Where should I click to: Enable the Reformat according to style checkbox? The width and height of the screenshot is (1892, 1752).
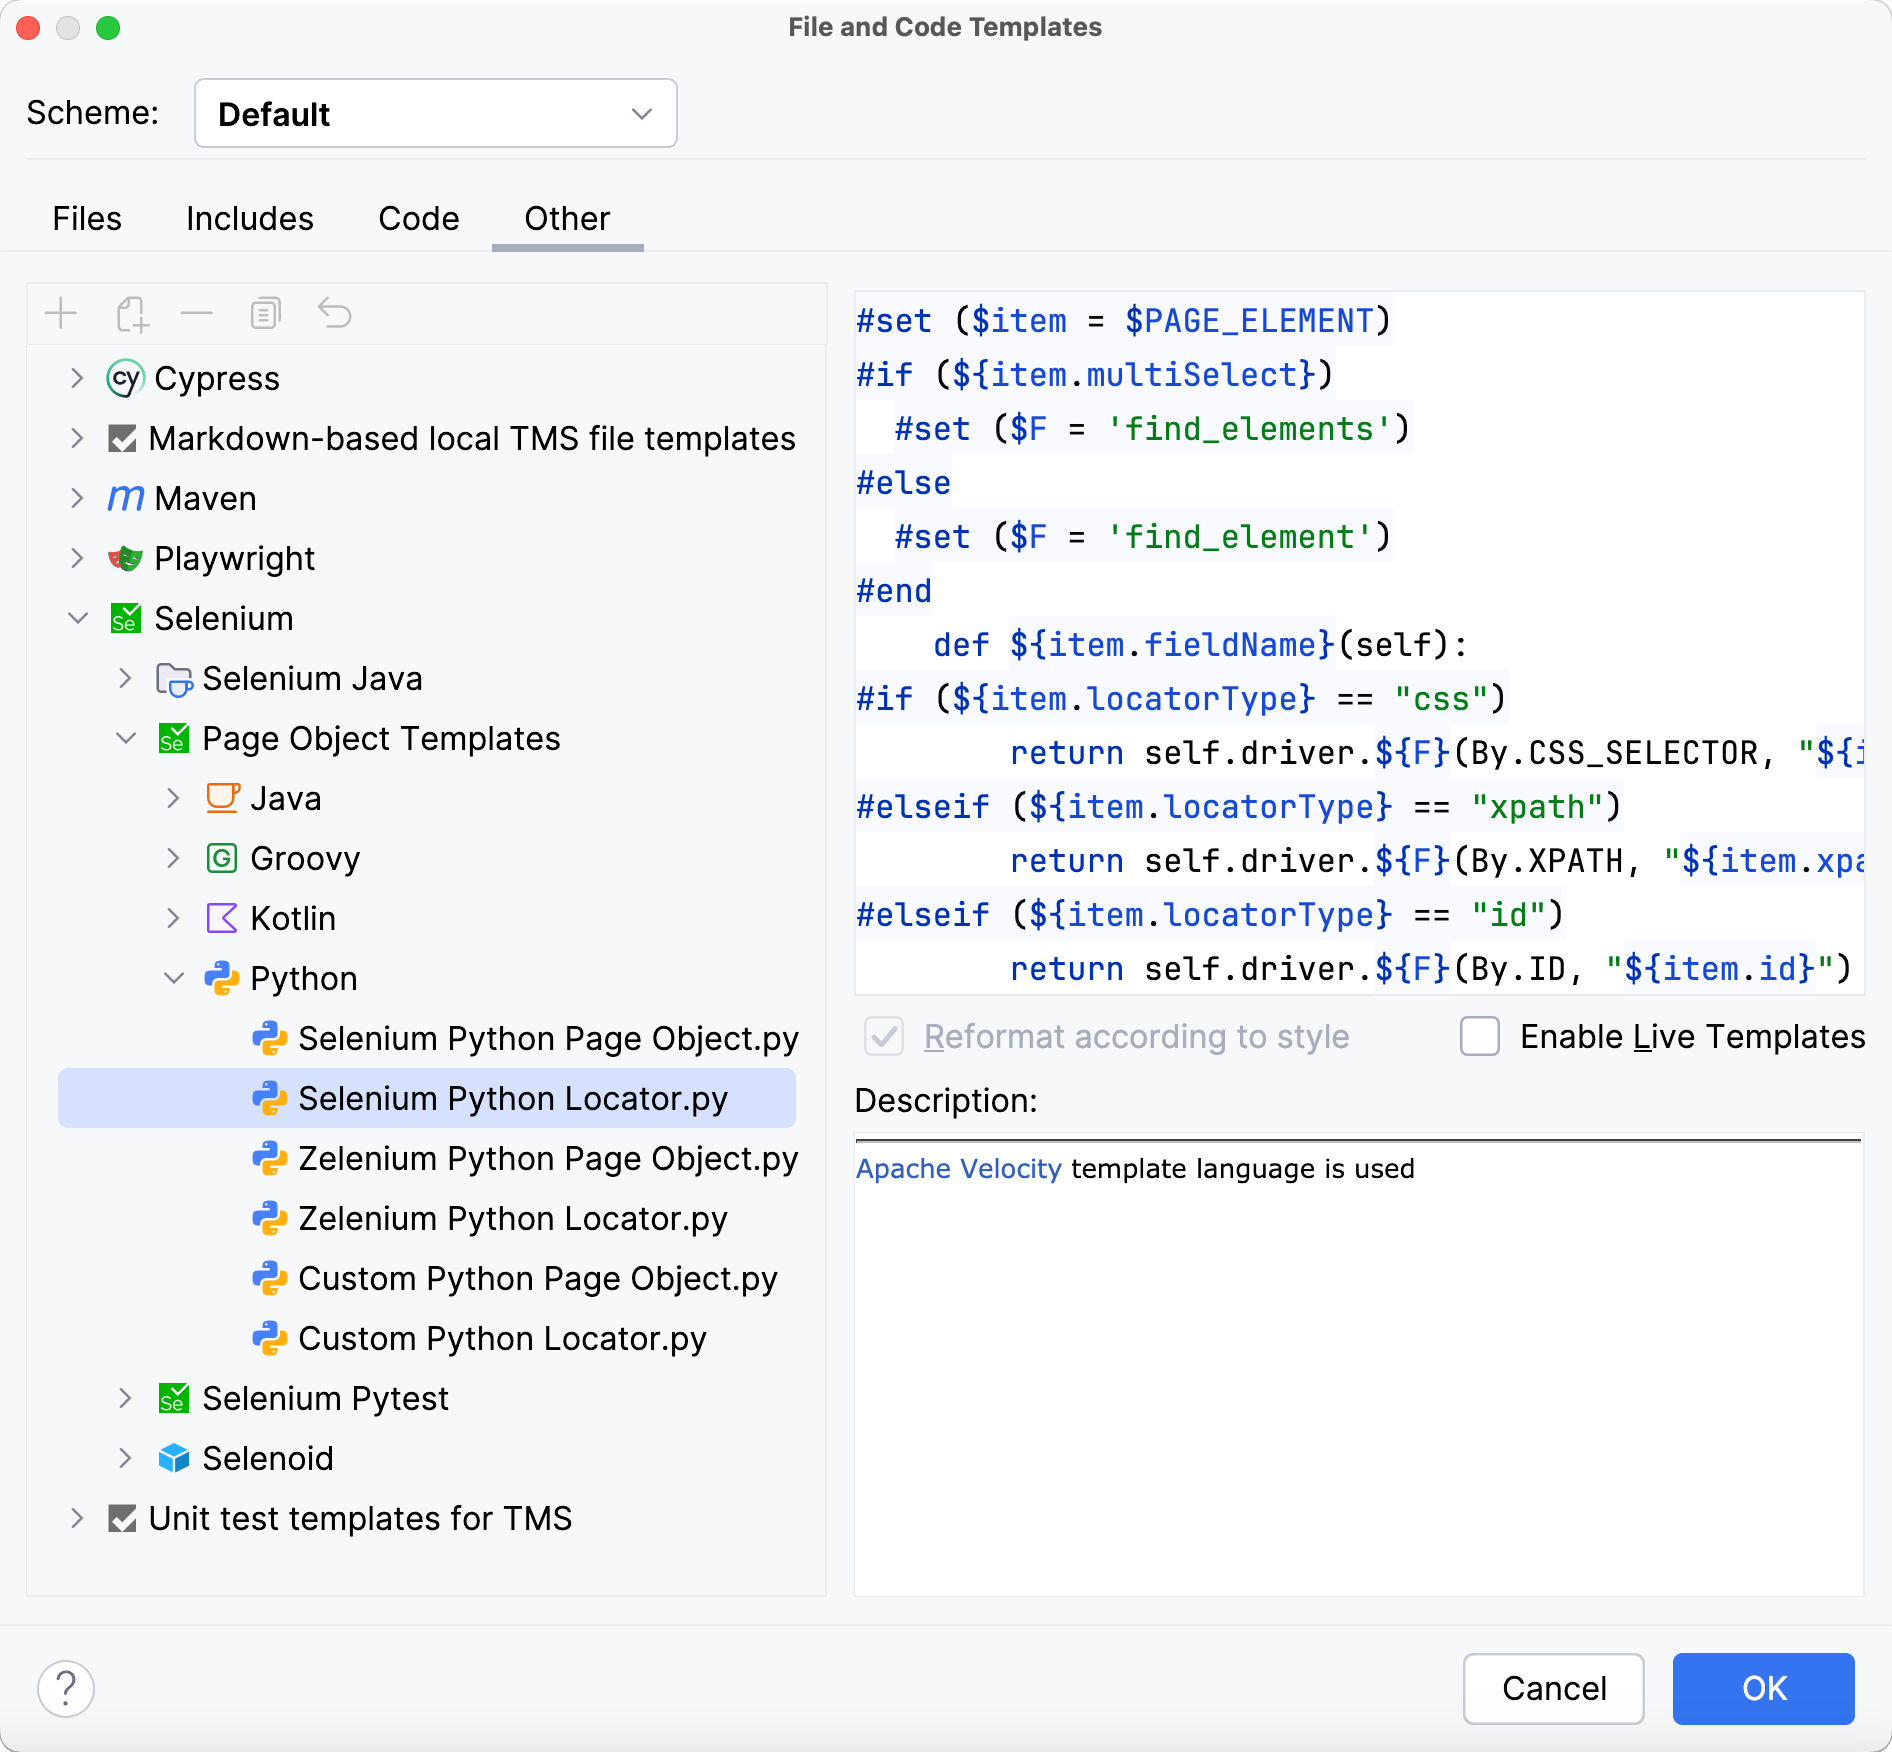(884, 1037)
